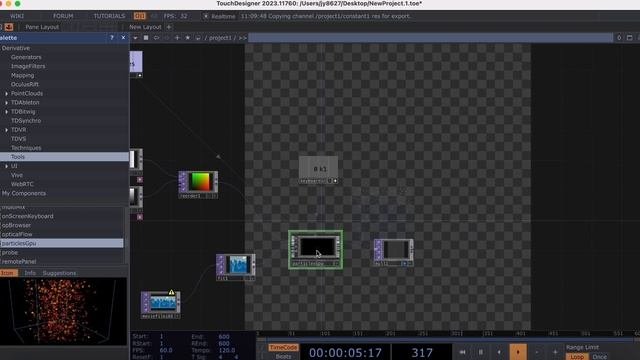Select the highlighted Tools folder

[x=64, y=157]
